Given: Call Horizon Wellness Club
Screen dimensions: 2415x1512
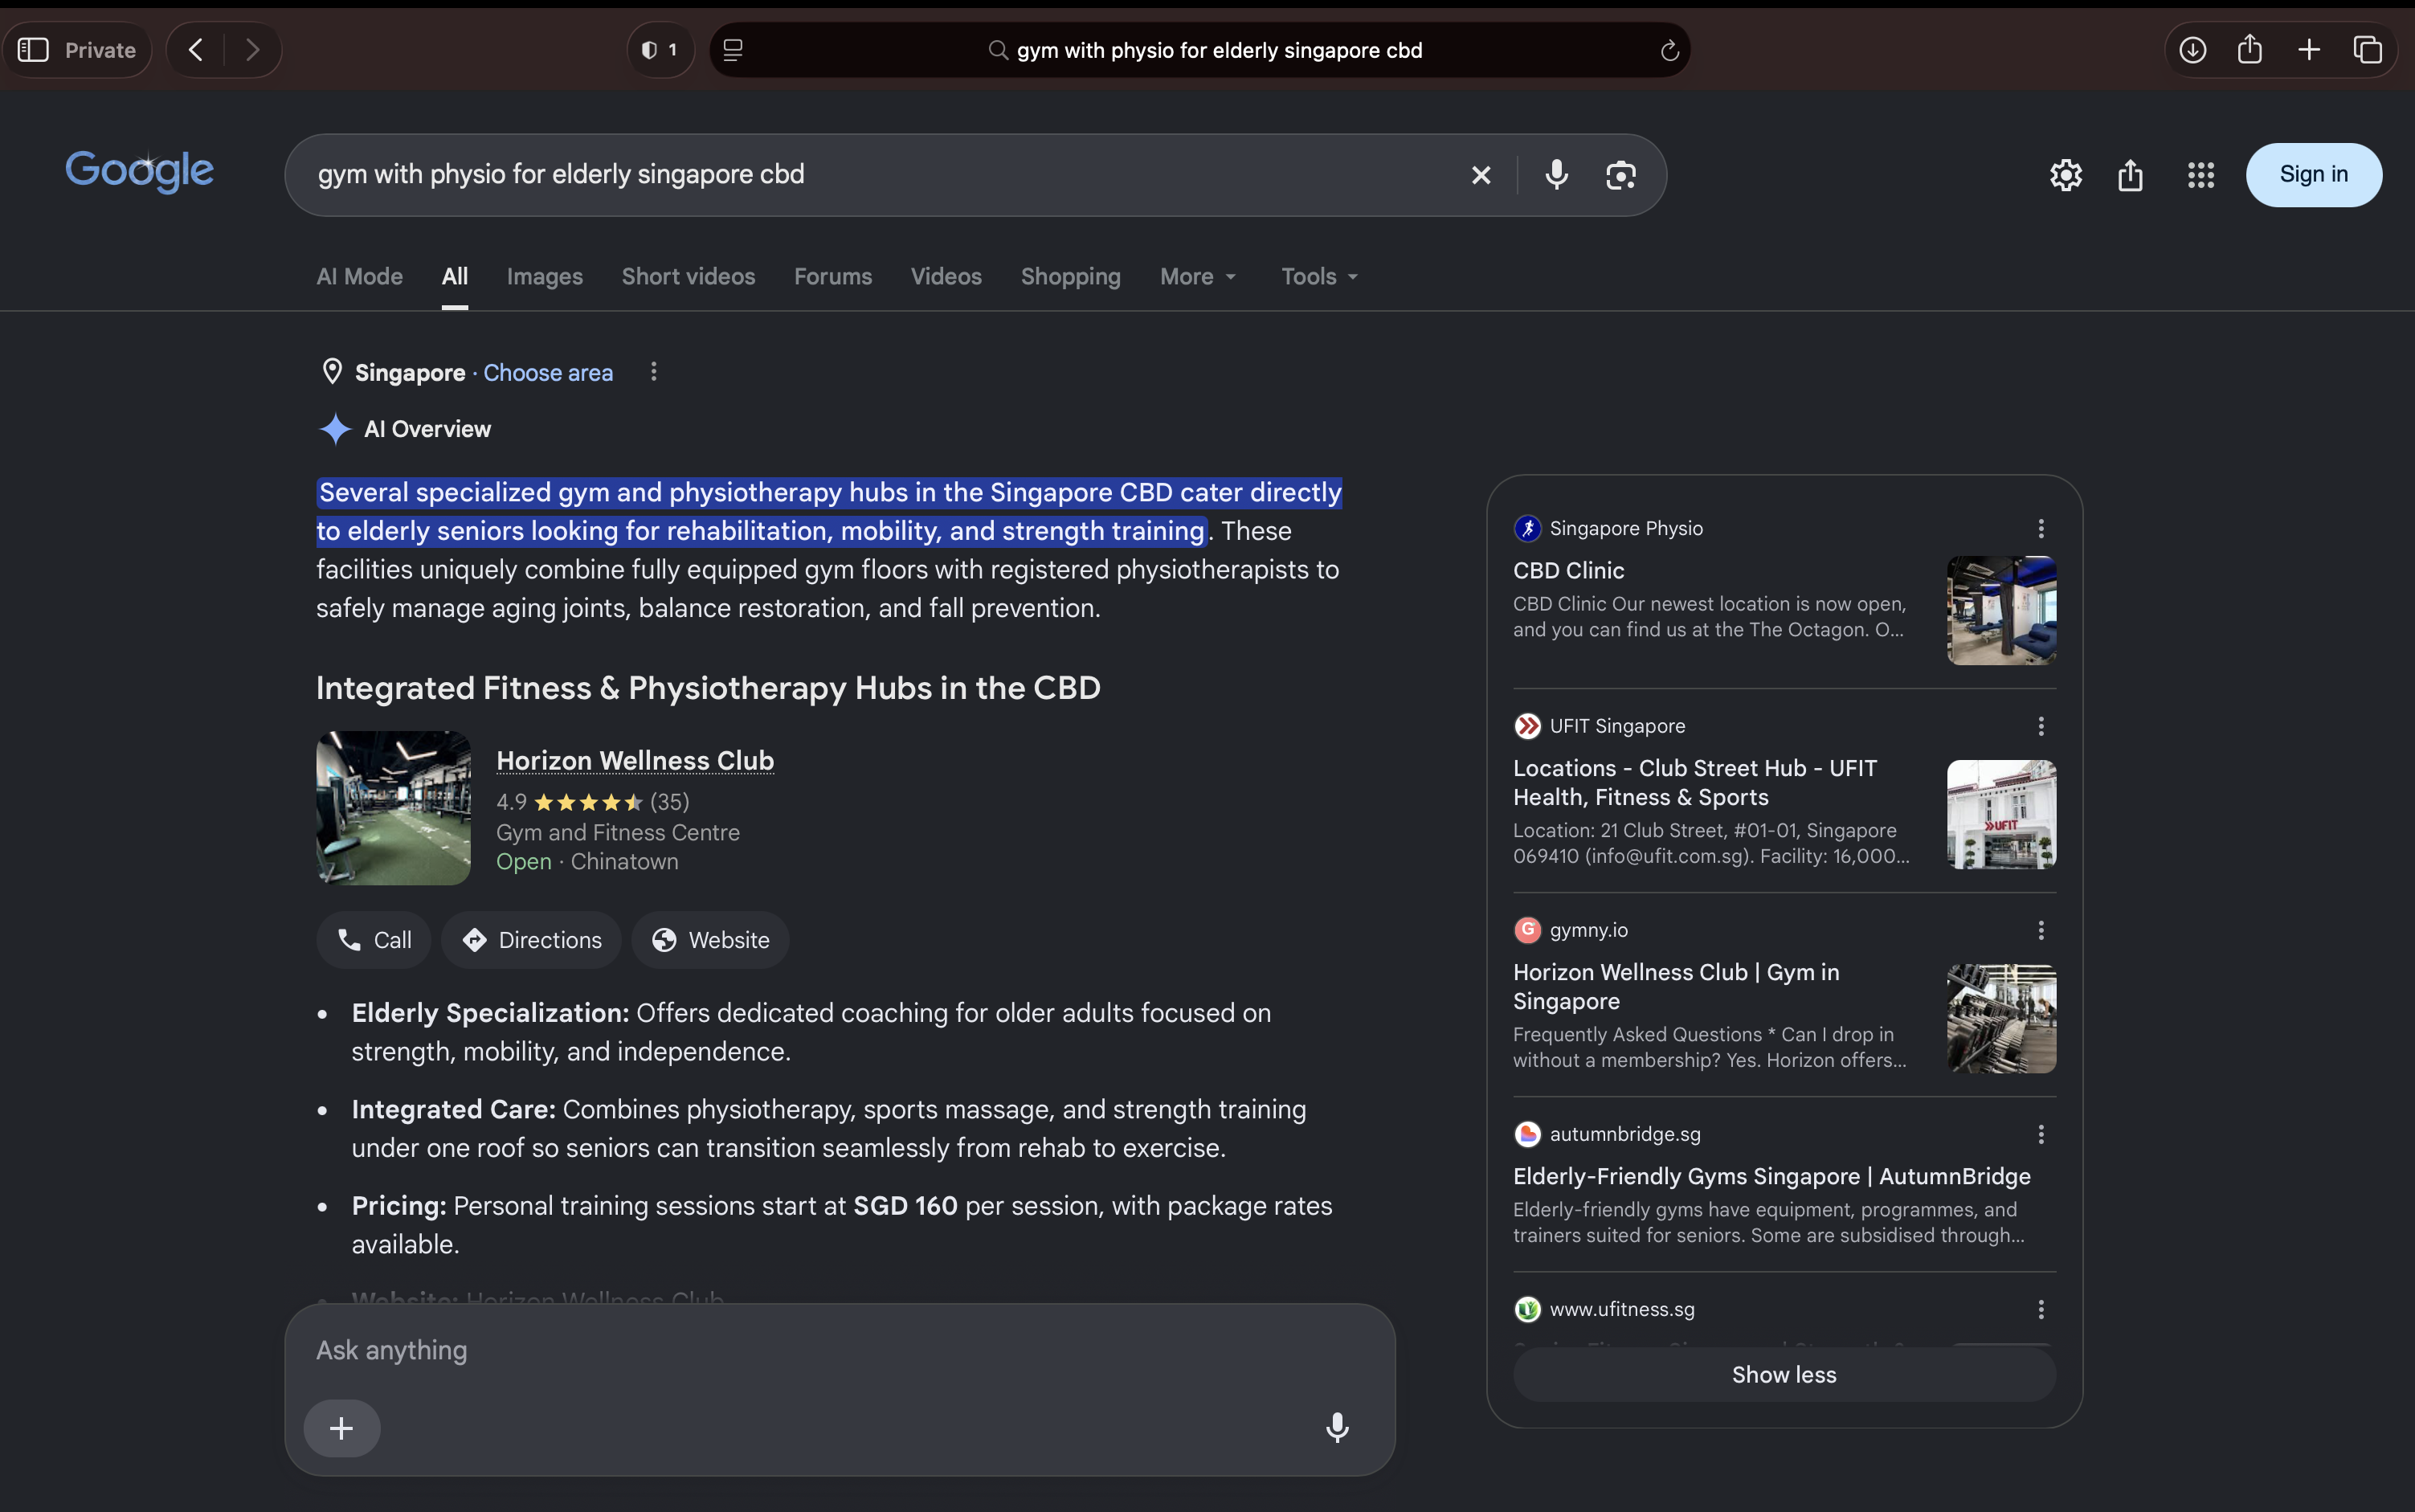Looking at the screenshot, I should click(374, 940).
